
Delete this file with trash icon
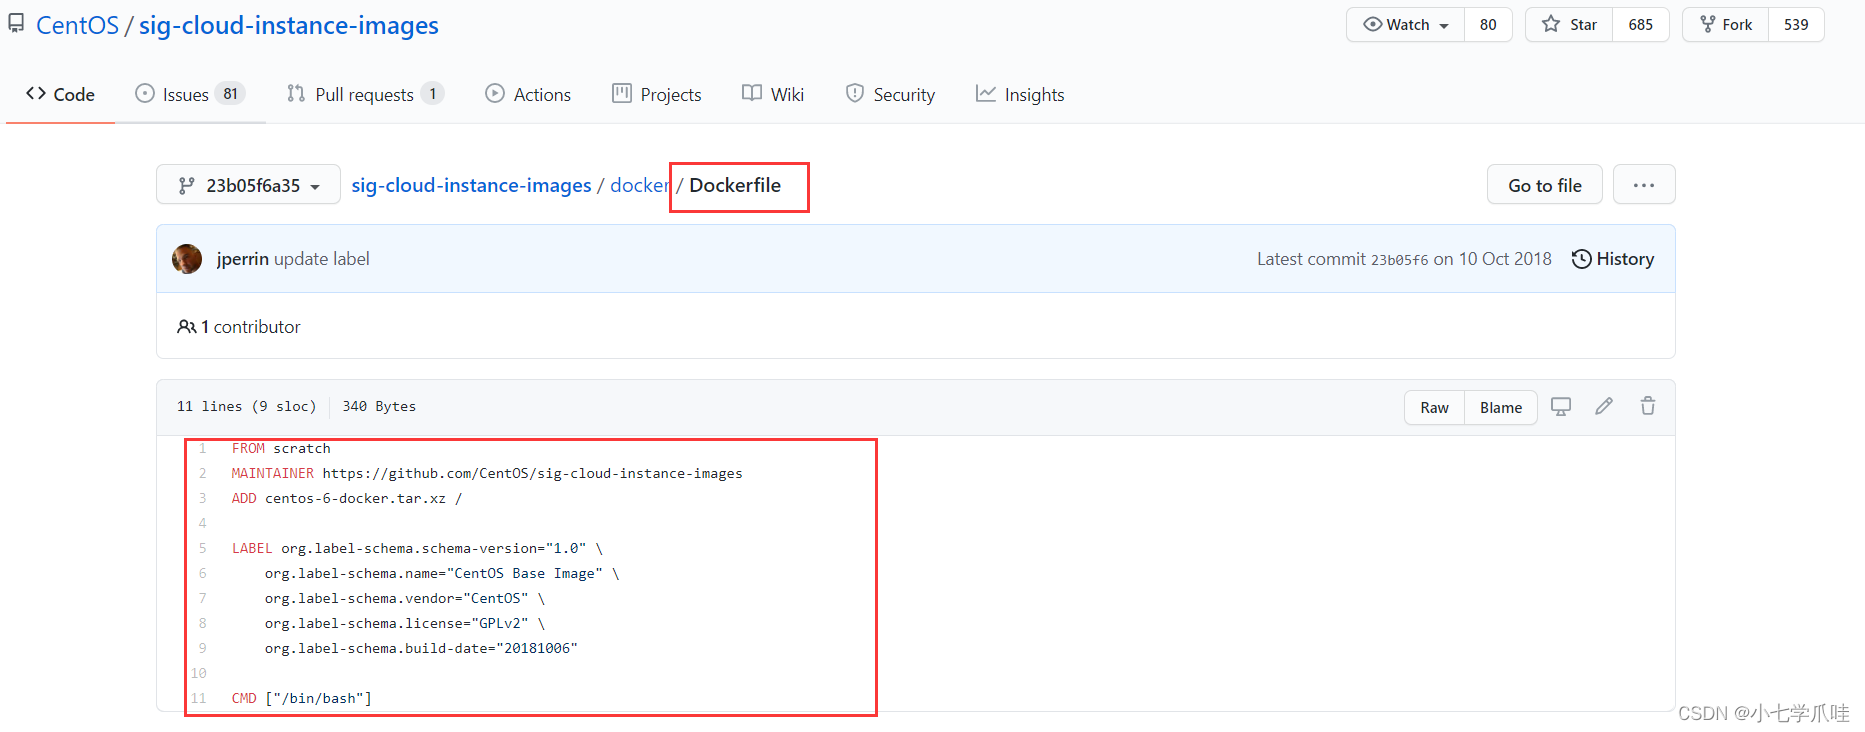click(x=1648, y=406)
